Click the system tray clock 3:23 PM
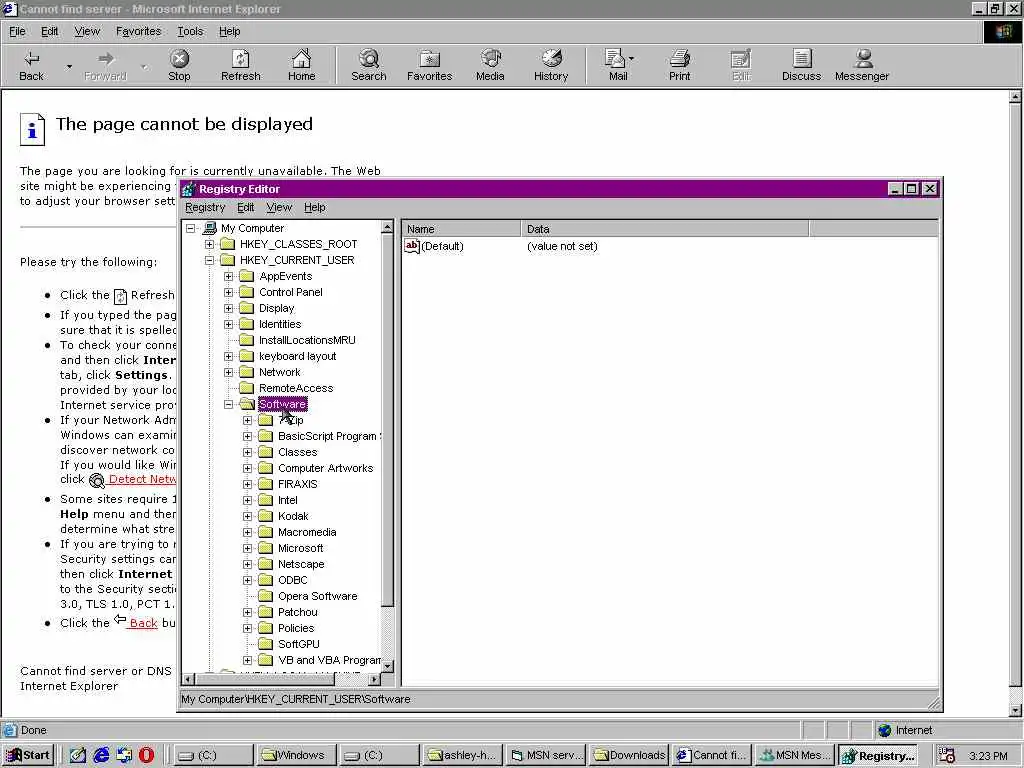1024x768 pixels. pos(988,756)
